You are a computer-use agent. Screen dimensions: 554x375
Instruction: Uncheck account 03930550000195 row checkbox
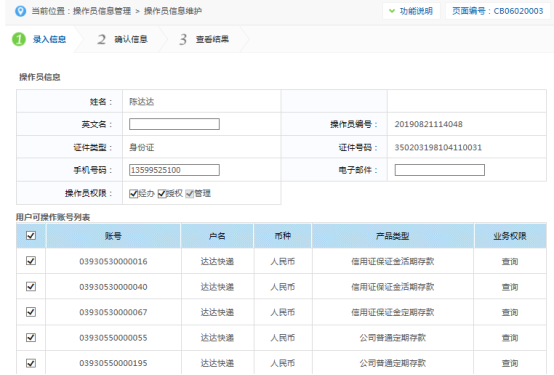[x=31, y=363]
